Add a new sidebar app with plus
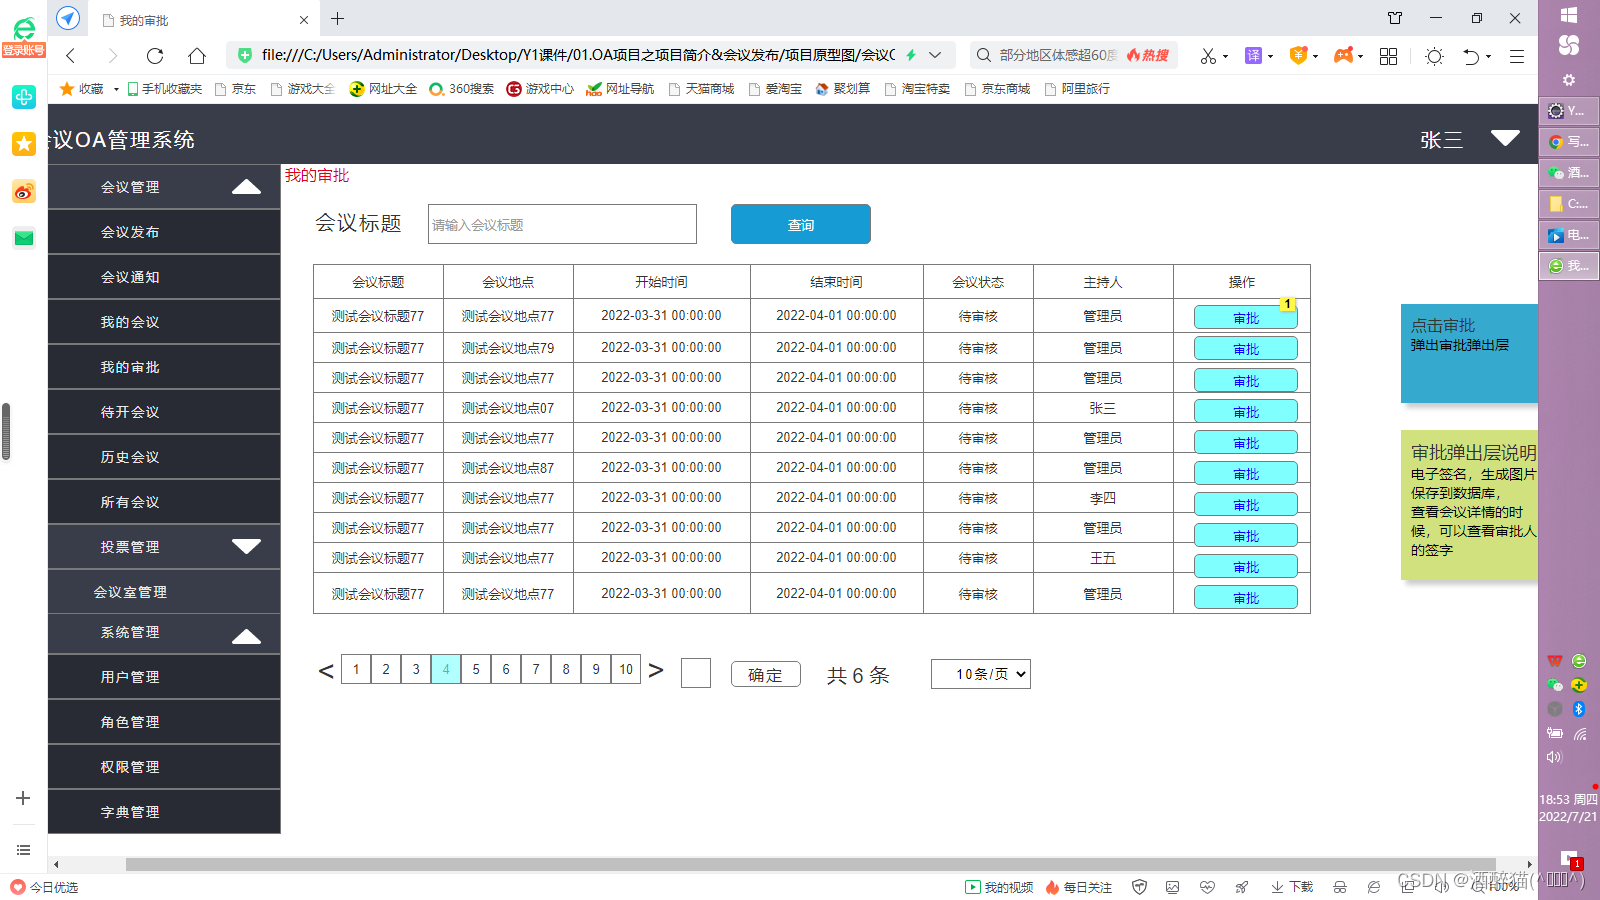The image size is (1600, 900). [x=23, y=798]
